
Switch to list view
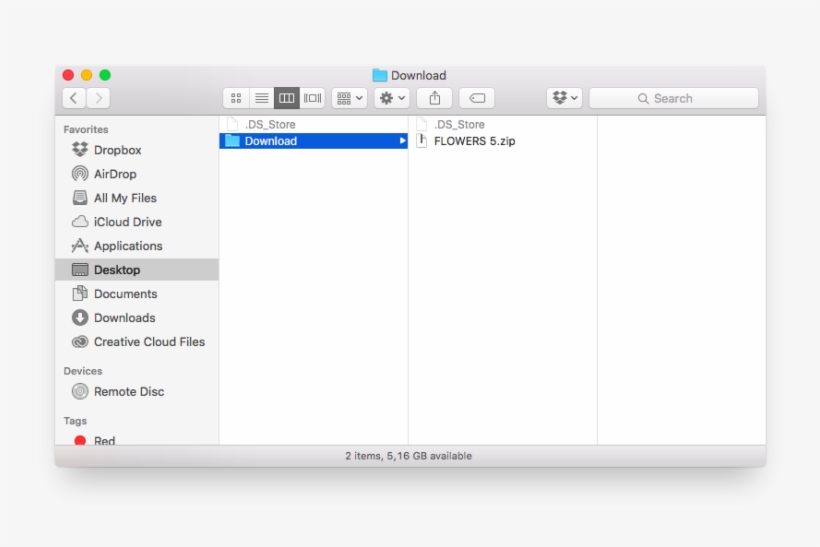261,98
